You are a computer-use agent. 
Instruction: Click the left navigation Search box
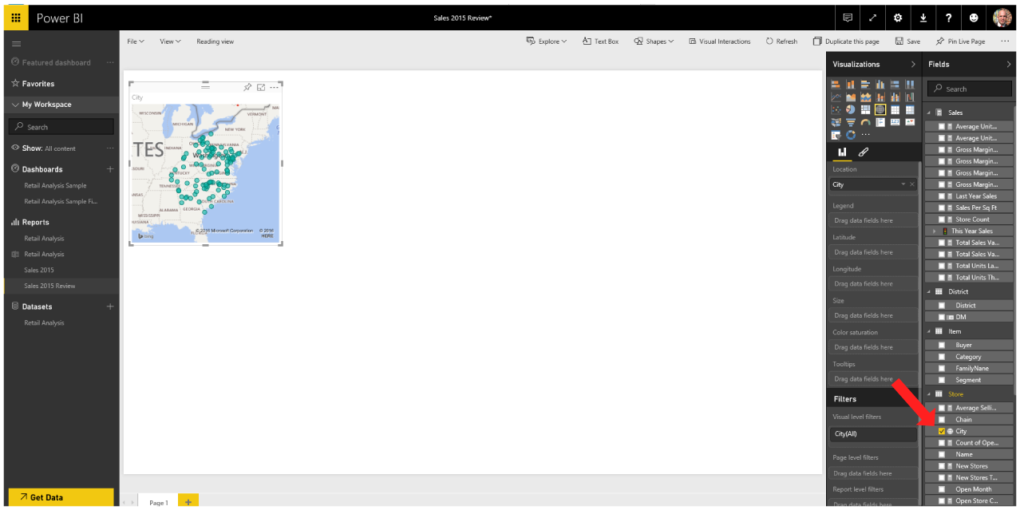coord(61,127)
